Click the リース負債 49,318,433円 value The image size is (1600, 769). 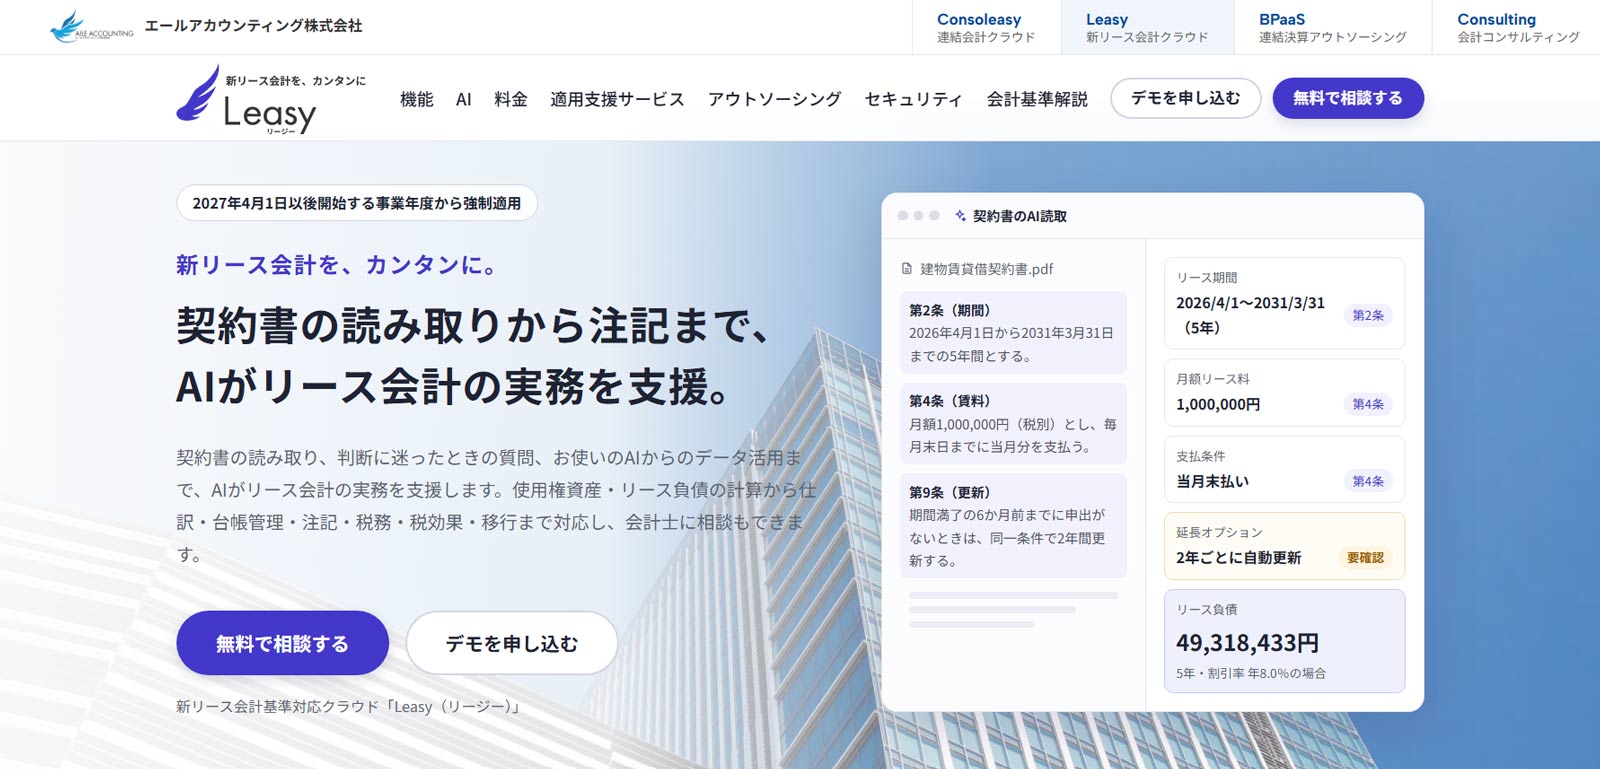click(x=1247, y=643)
